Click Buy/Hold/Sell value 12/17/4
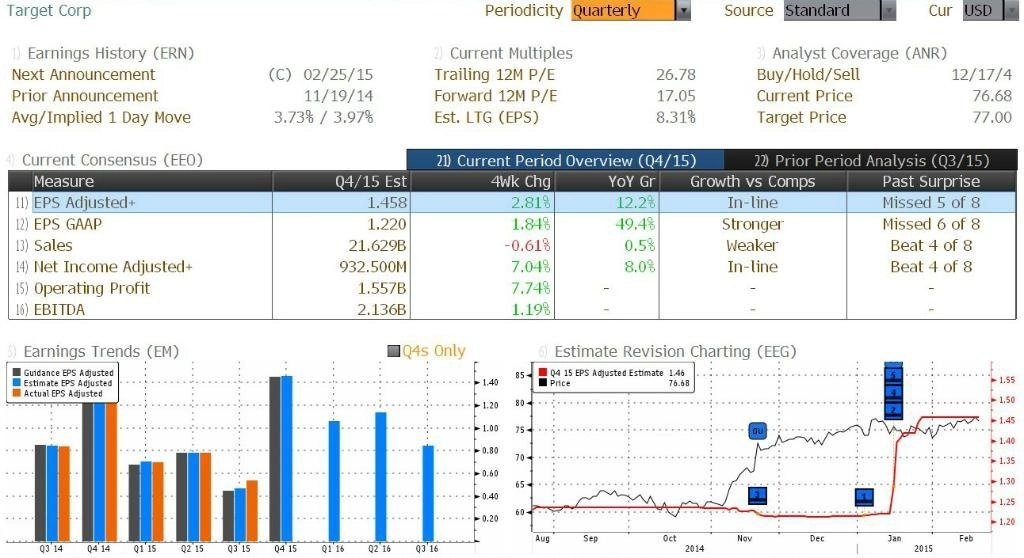The width and height of the screenshot is (1024, 558). click(982, 74)
